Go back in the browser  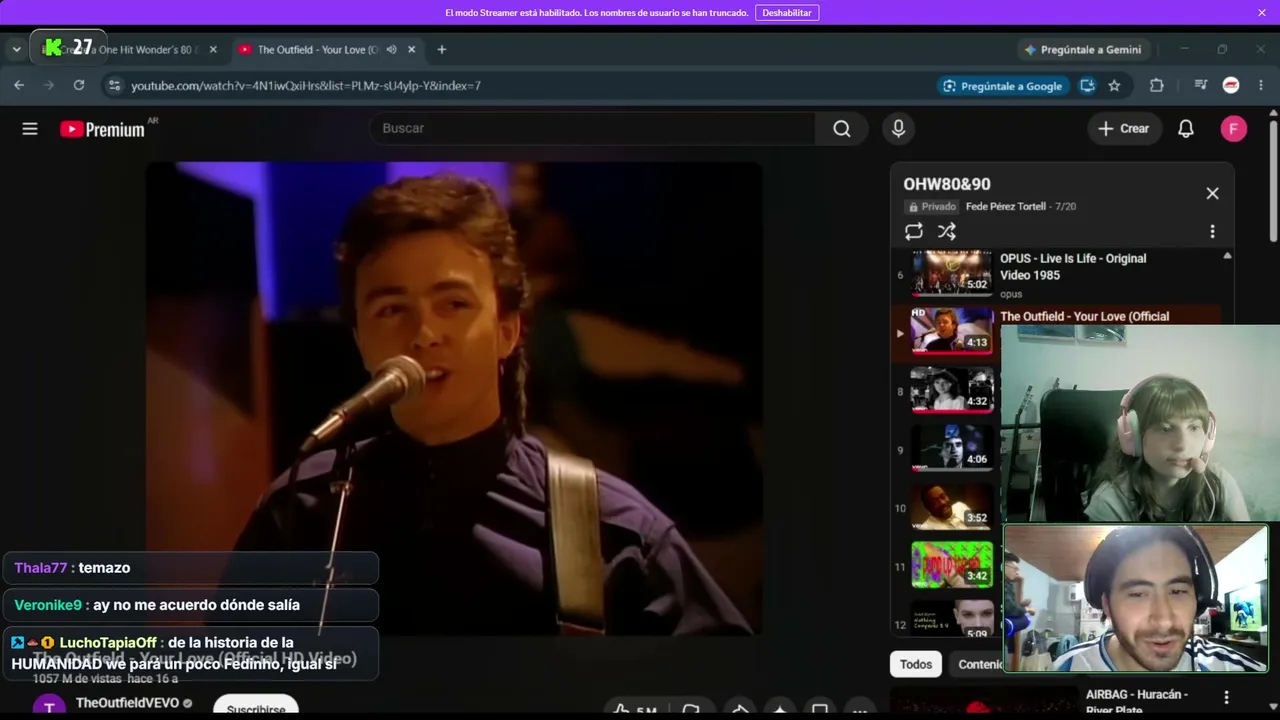19,85
